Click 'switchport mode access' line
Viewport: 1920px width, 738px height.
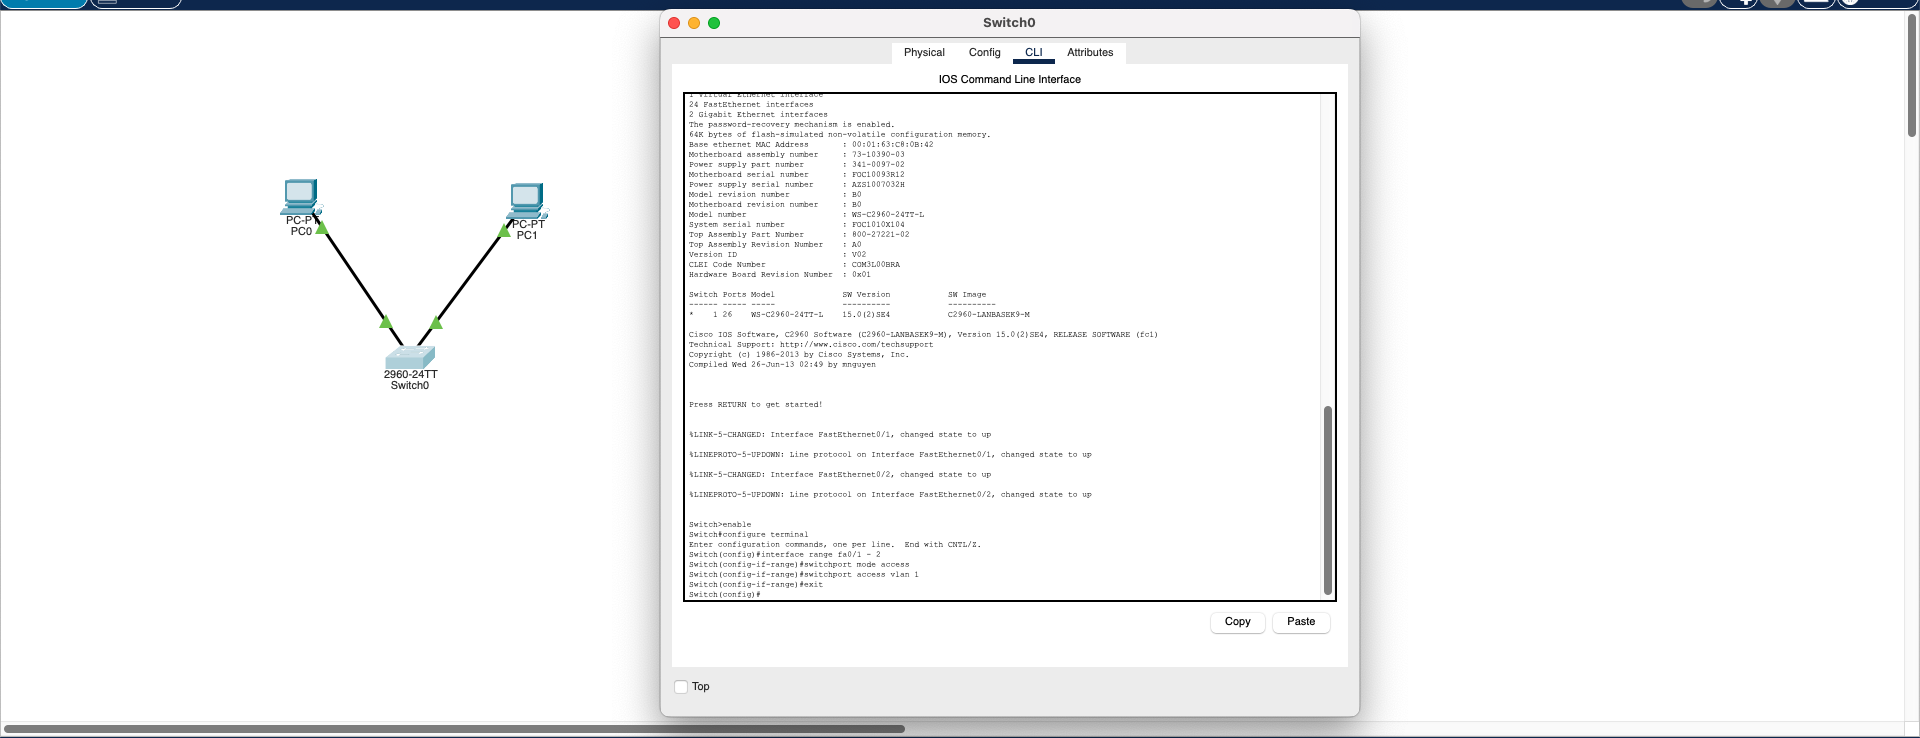799,565
